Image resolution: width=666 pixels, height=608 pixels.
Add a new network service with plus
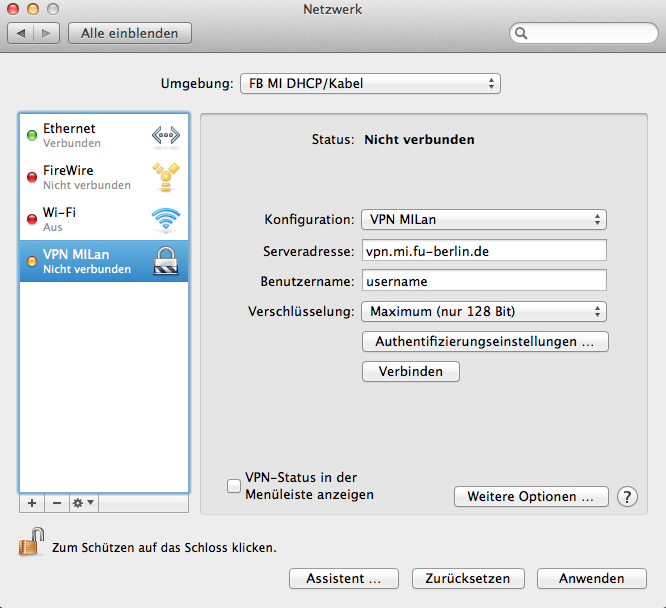pyautogui.click(x=31, y=502)
